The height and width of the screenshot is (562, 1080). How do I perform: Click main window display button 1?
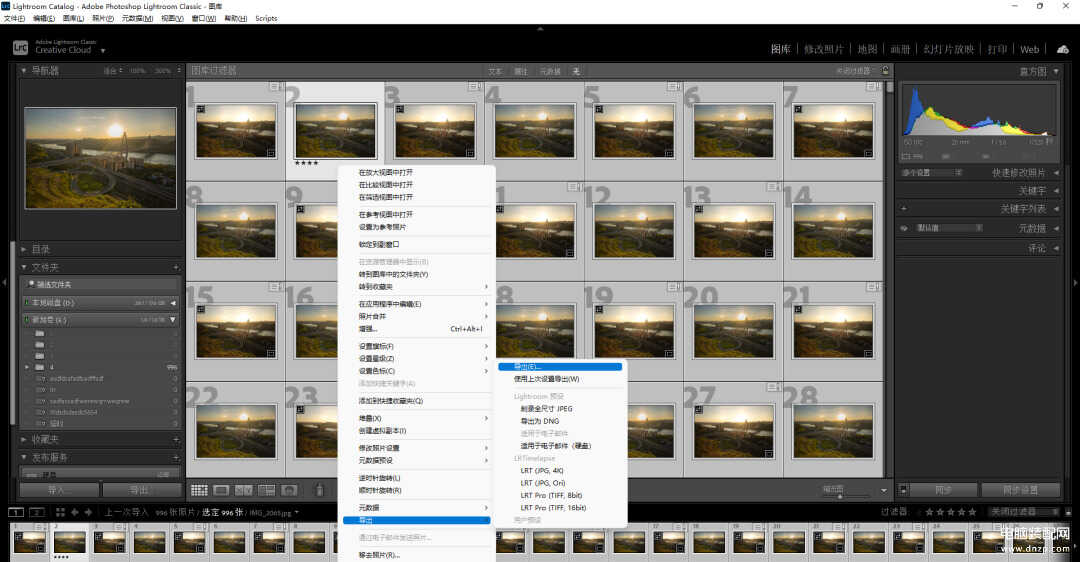tap(15, 512)
